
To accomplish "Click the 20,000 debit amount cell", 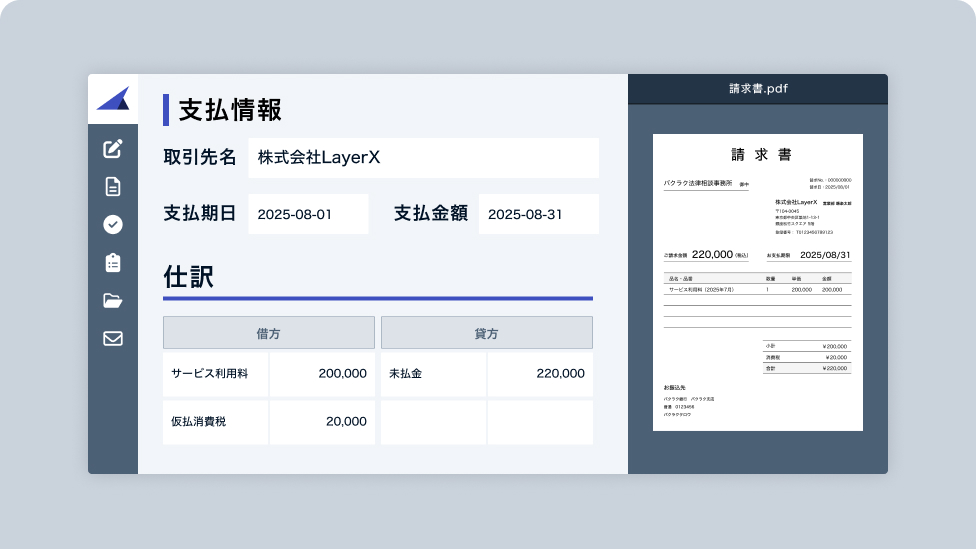I will click(322, 422).
